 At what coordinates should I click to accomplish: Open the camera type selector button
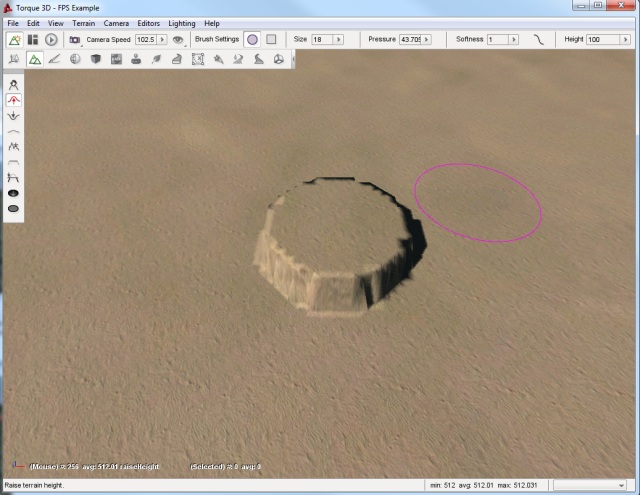pyautogui.click(x=75, y=39)
